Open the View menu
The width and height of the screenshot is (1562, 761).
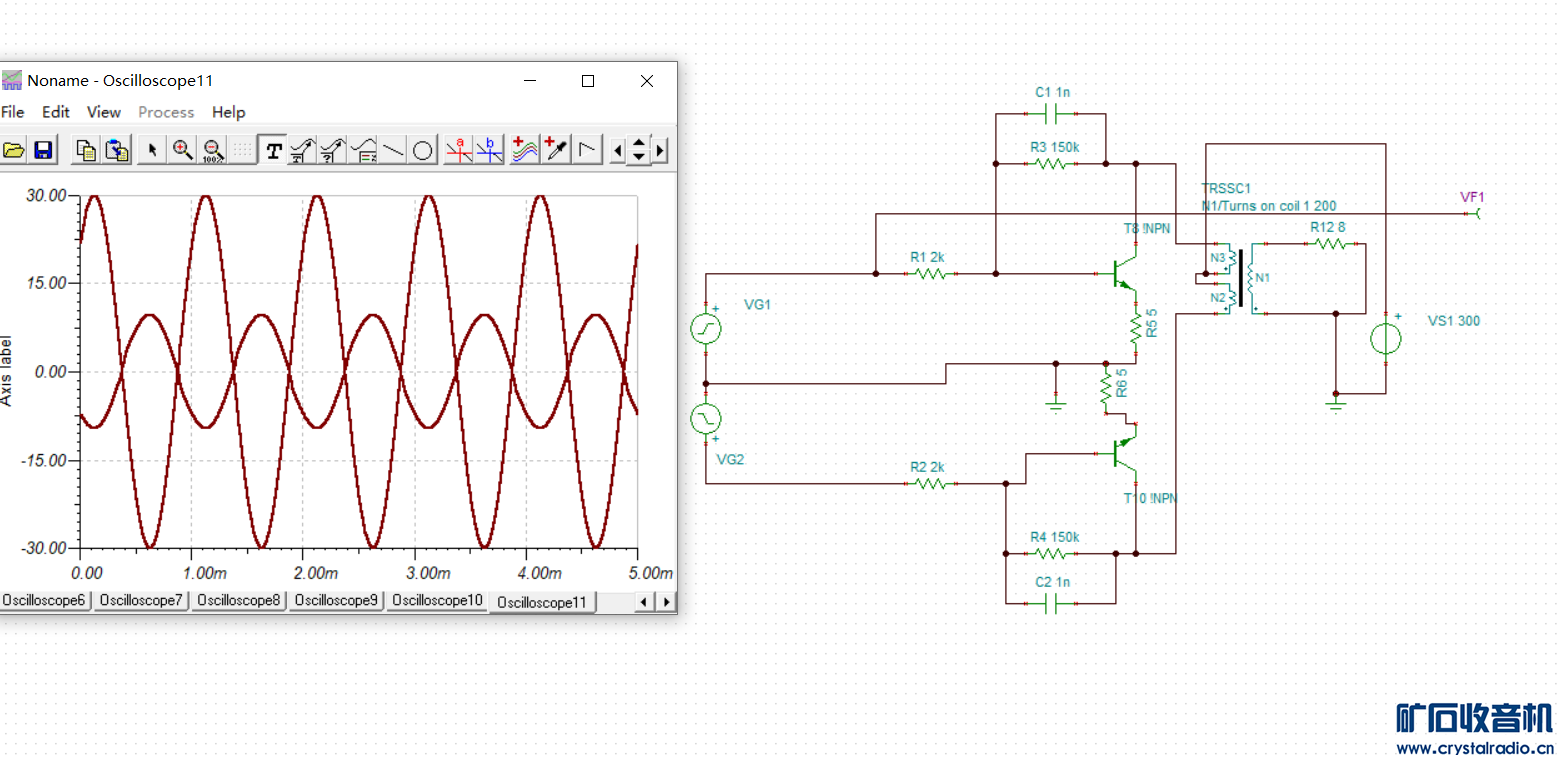(x=104, y=112)
